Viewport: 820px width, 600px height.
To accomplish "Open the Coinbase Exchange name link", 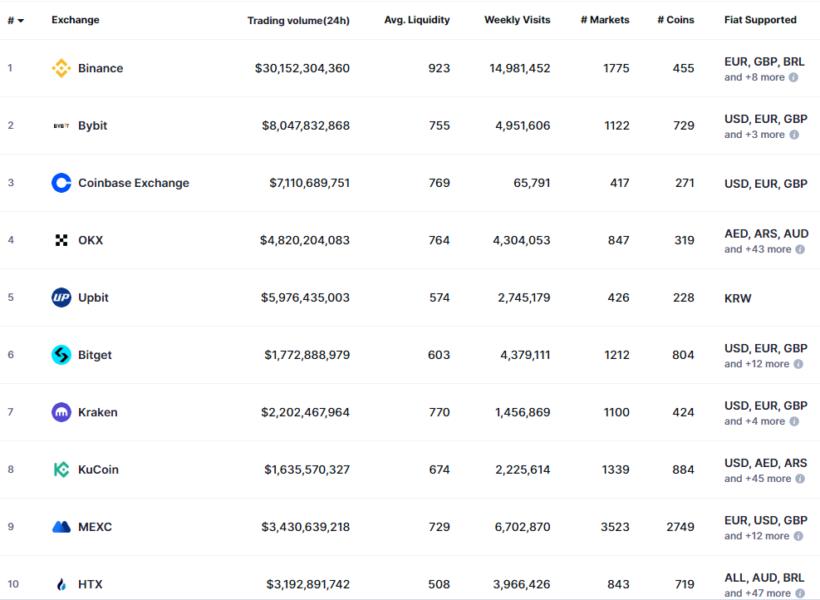I will click(133, 183).
